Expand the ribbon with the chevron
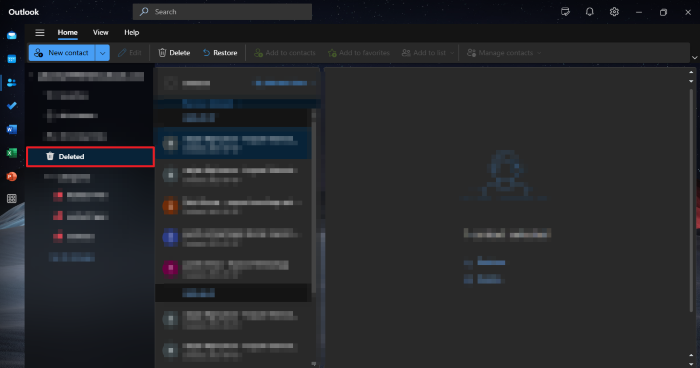This screenshot has width=700, height=368. (694, 58)
